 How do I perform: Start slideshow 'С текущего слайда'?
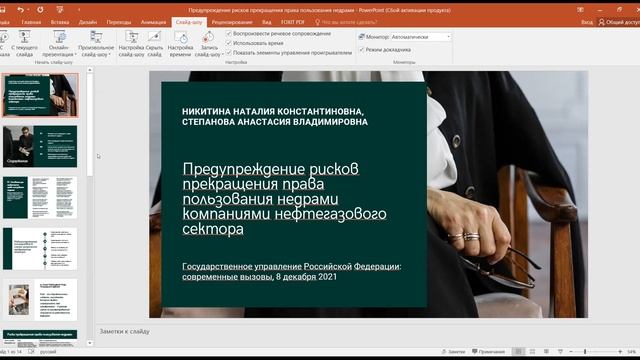[24, 43]
